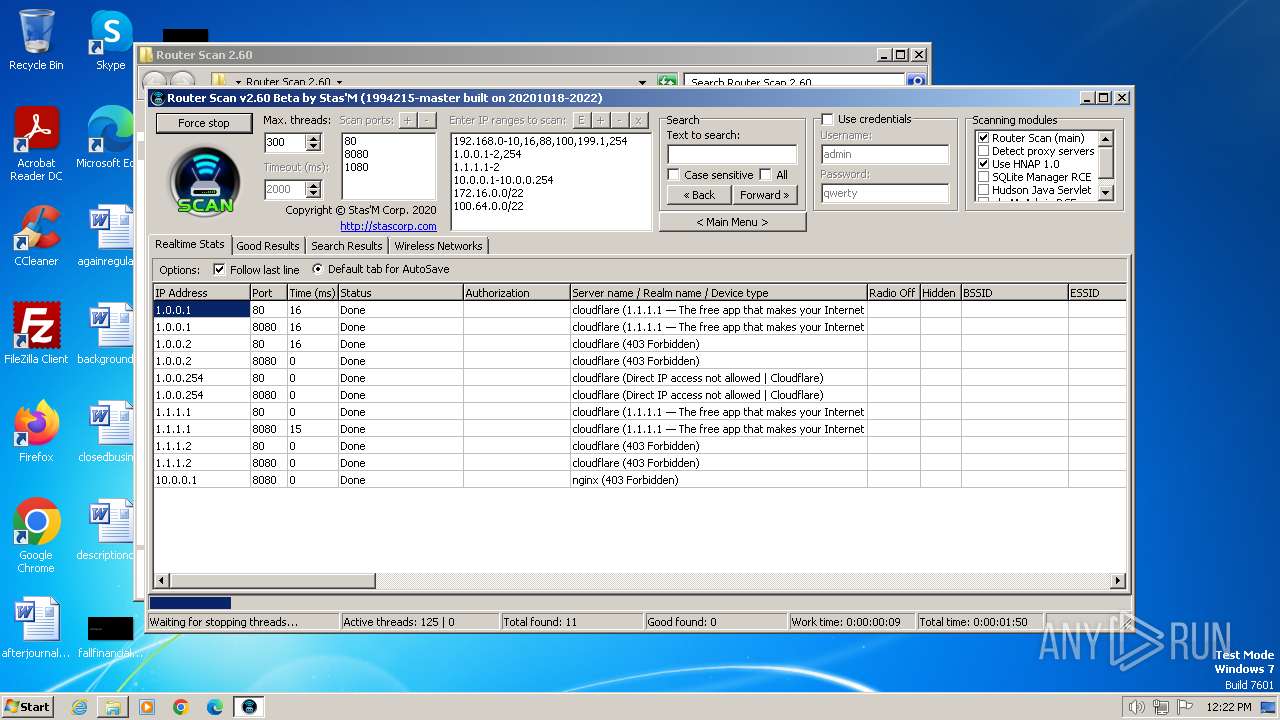
Task: Open the Wireless Networks tab
Action: (x=438, y=246)
